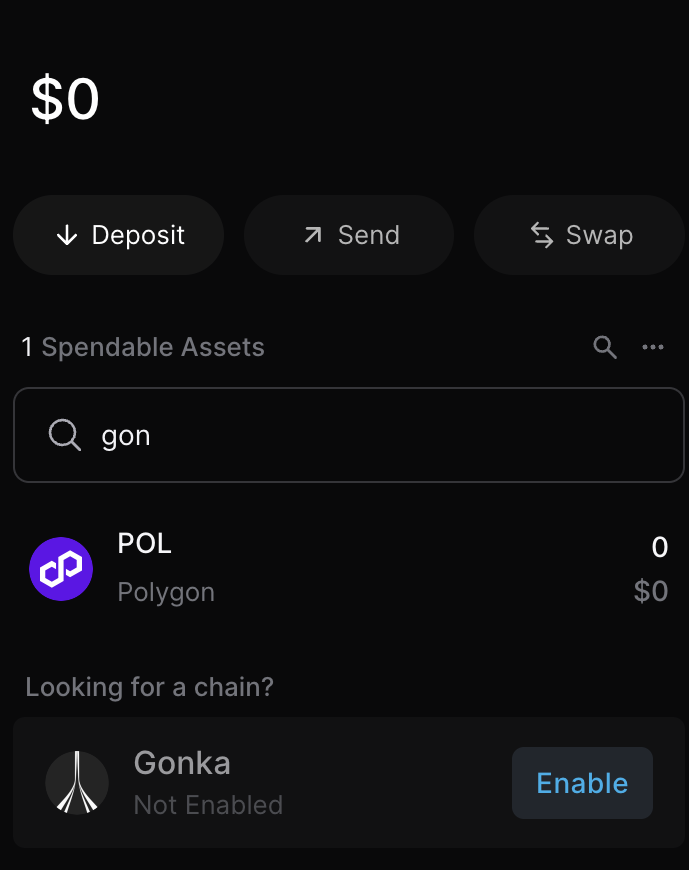Click the search icon beside Spendable Assets
This screenshot has width=689, height=870.
[605, 347]
